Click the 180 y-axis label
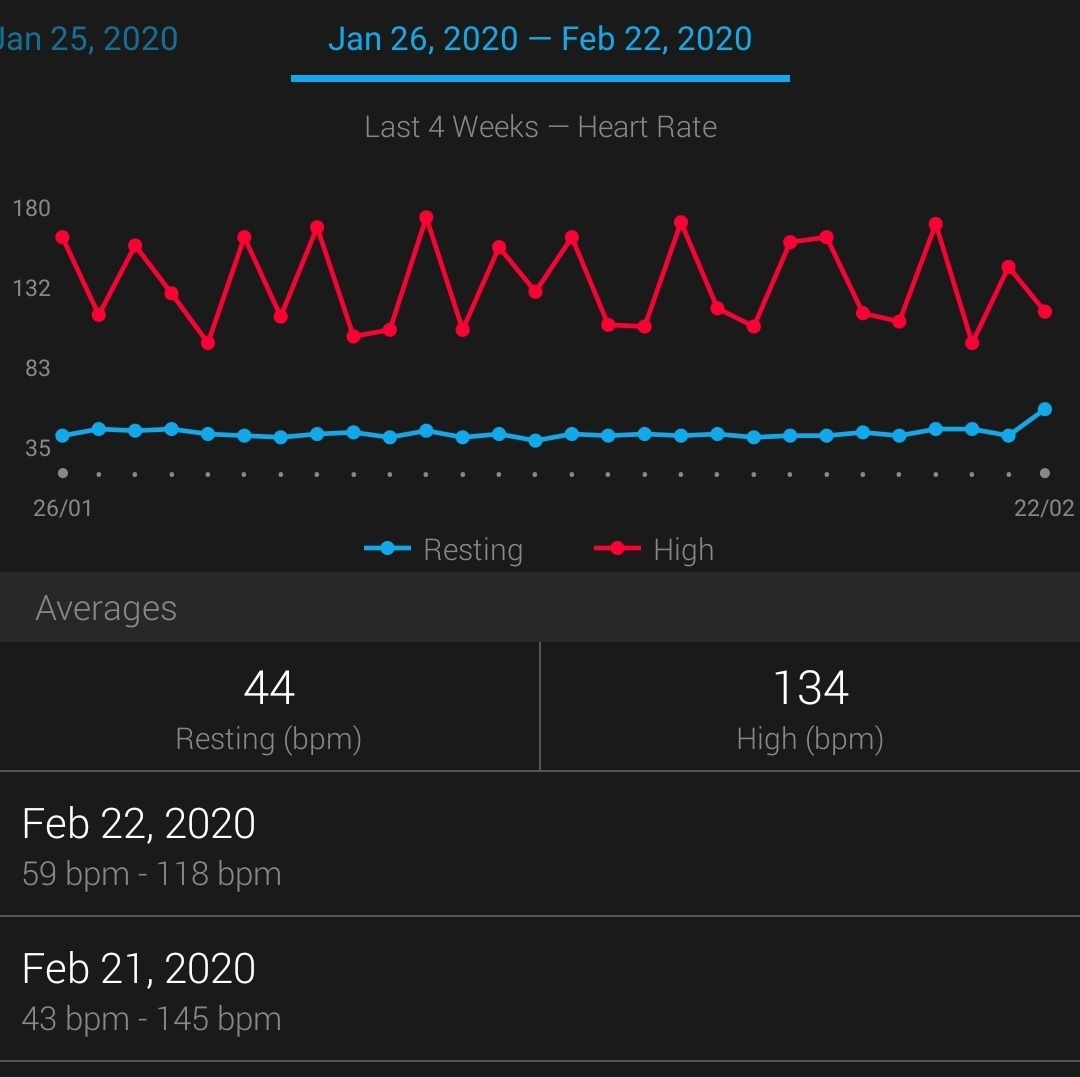The image size is (1080, 1077). pyautogui.click(x=31, y=208)
